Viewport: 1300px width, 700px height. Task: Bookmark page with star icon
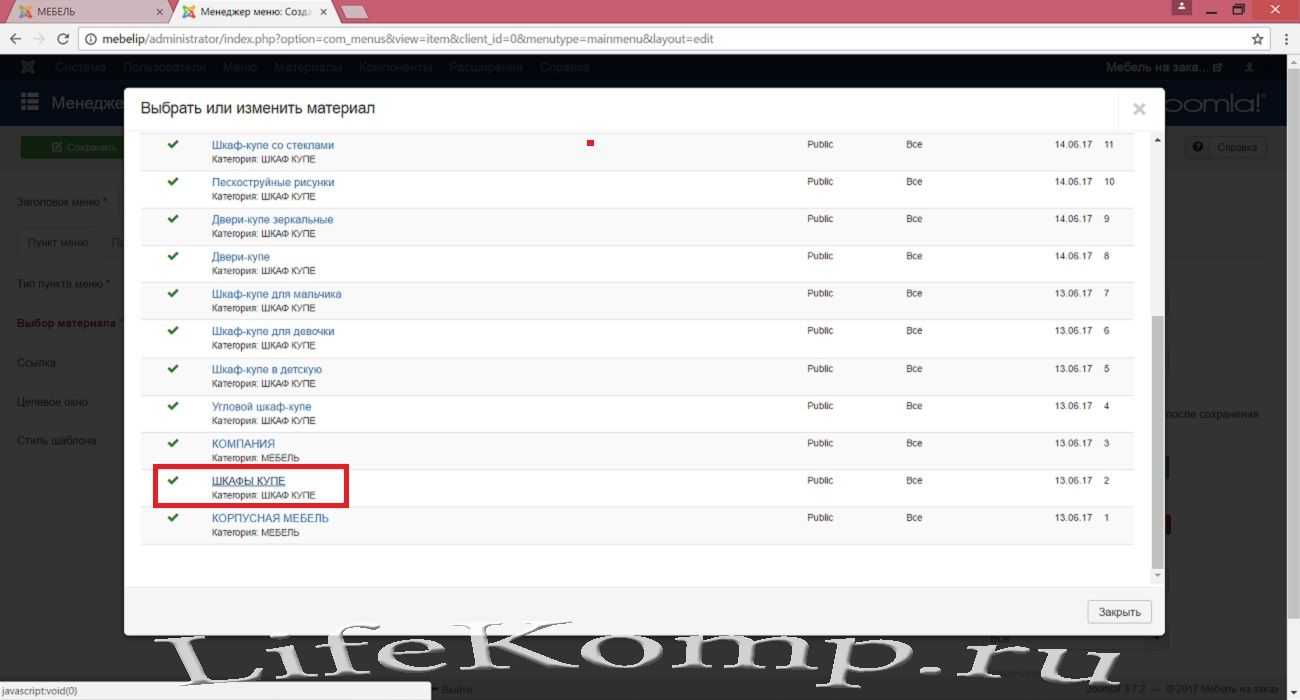click(x=1258, y=39)
